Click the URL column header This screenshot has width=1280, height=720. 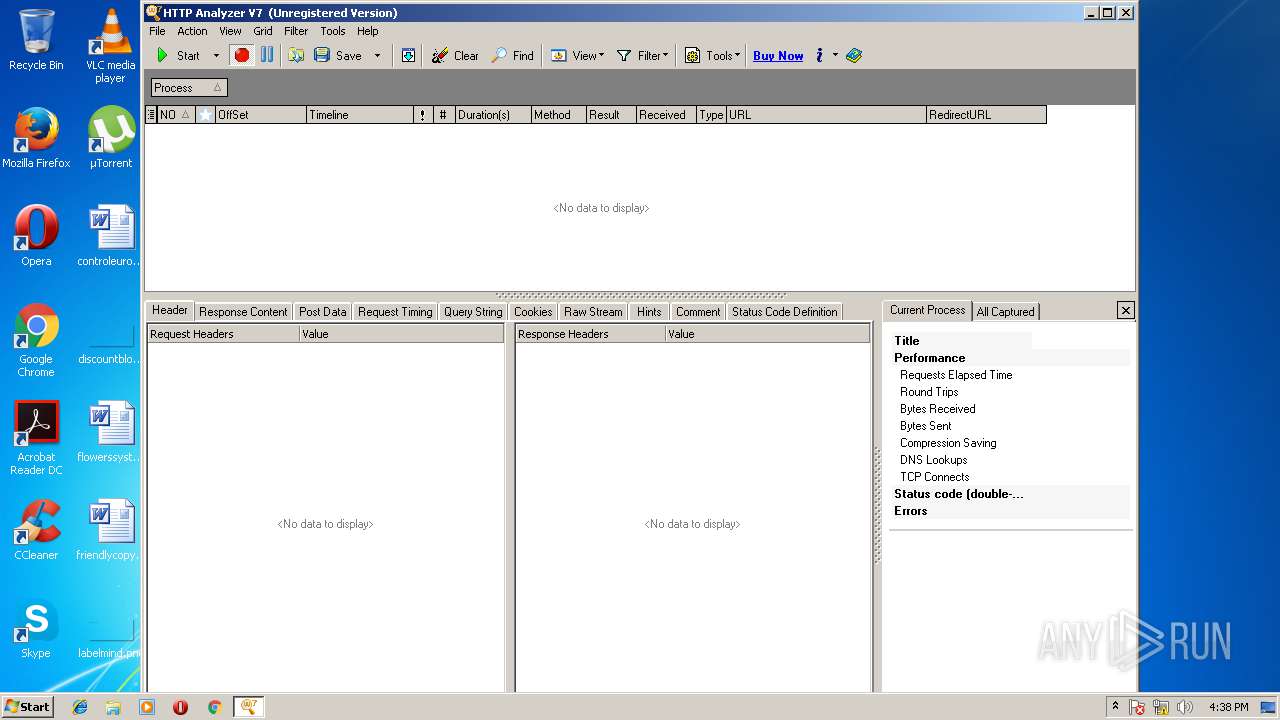coord(826,115)
